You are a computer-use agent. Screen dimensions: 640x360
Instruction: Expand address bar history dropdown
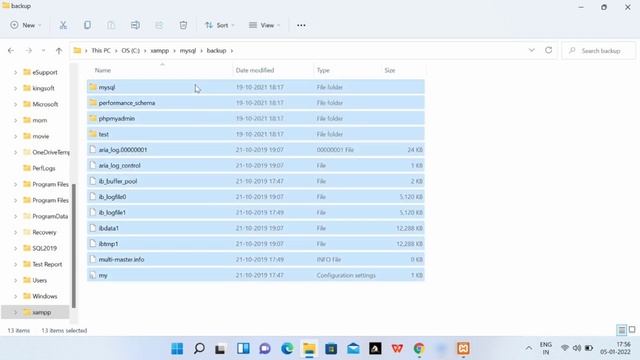531,50
